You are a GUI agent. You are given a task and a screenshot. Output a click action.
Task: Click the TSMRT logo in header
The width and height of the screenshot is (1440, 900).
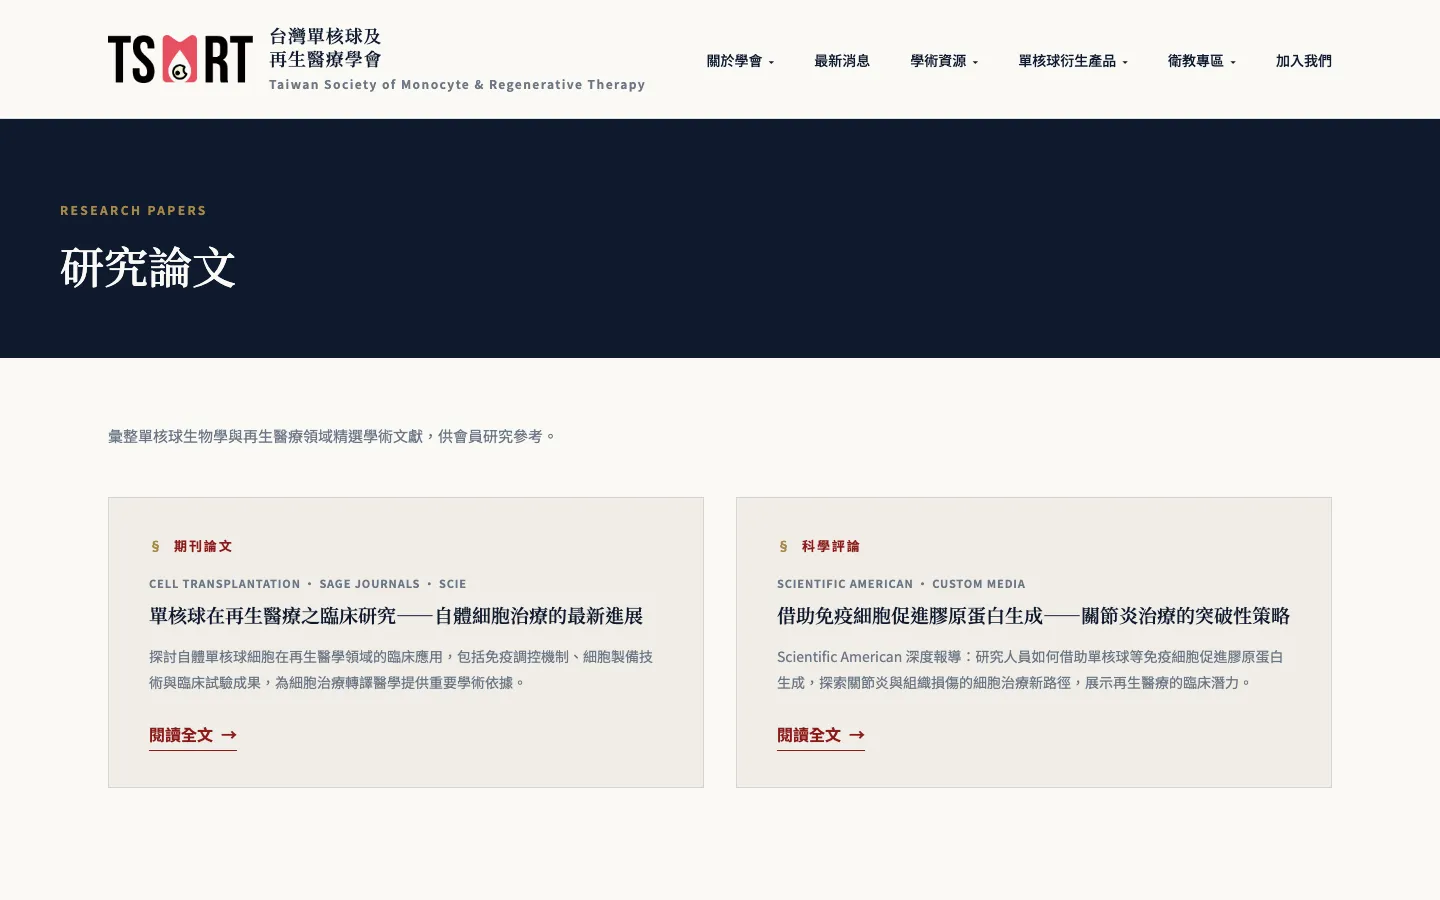click(x=180, y=59)
